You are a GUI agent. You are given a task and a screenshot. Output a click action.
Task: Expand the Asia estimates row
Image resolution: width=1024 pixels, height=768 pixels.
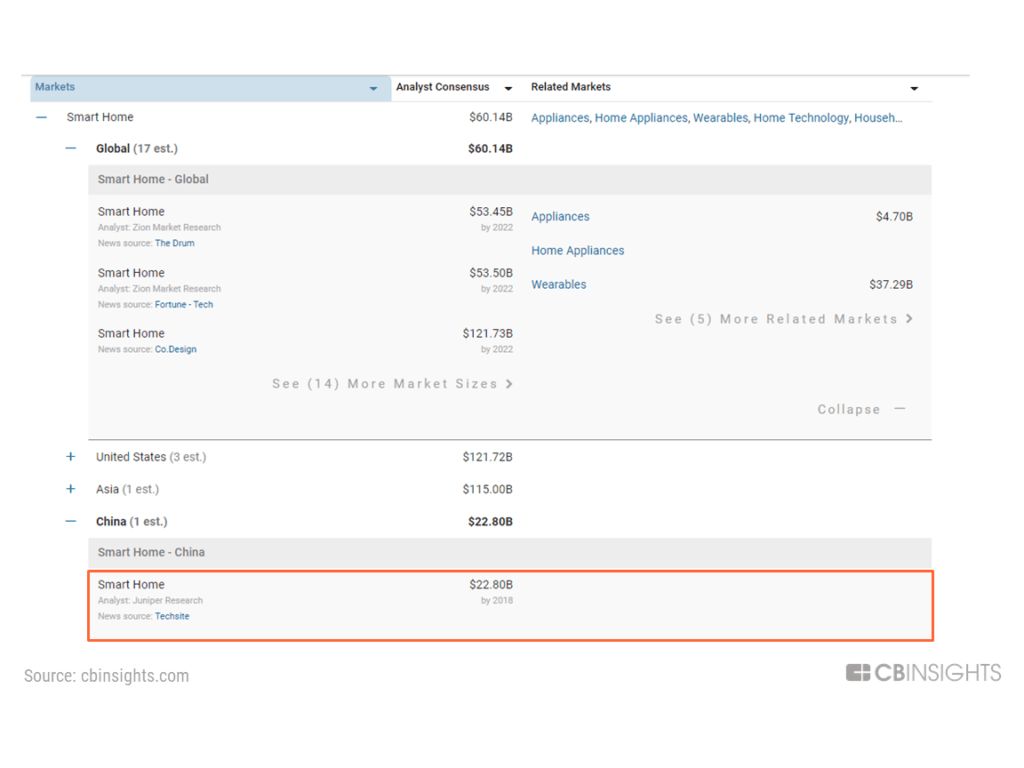pos(70,489)
